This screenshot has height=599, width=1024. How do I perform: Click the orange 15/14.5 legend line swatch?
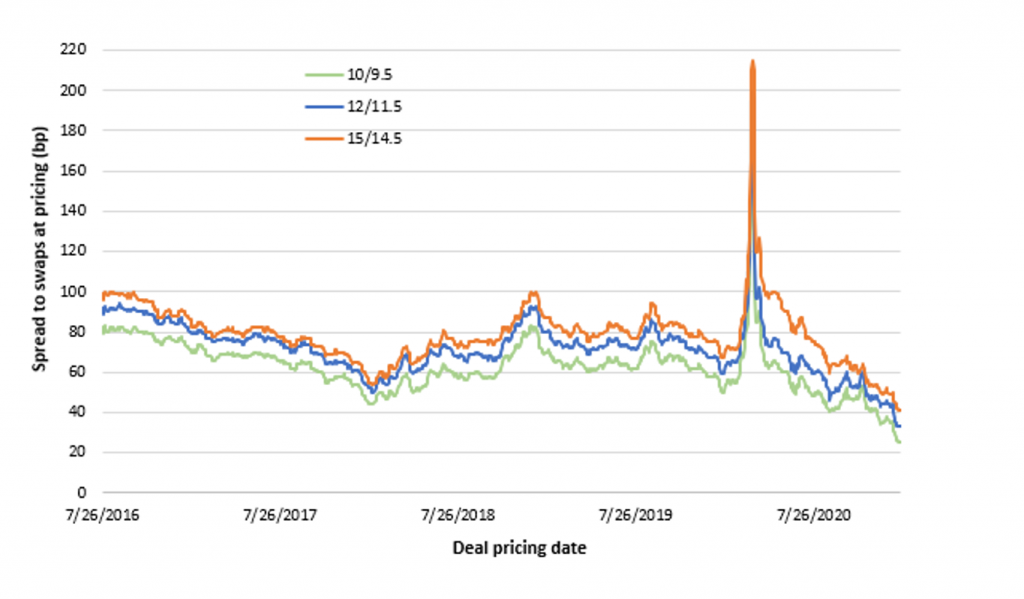click(x=325, y=135)
